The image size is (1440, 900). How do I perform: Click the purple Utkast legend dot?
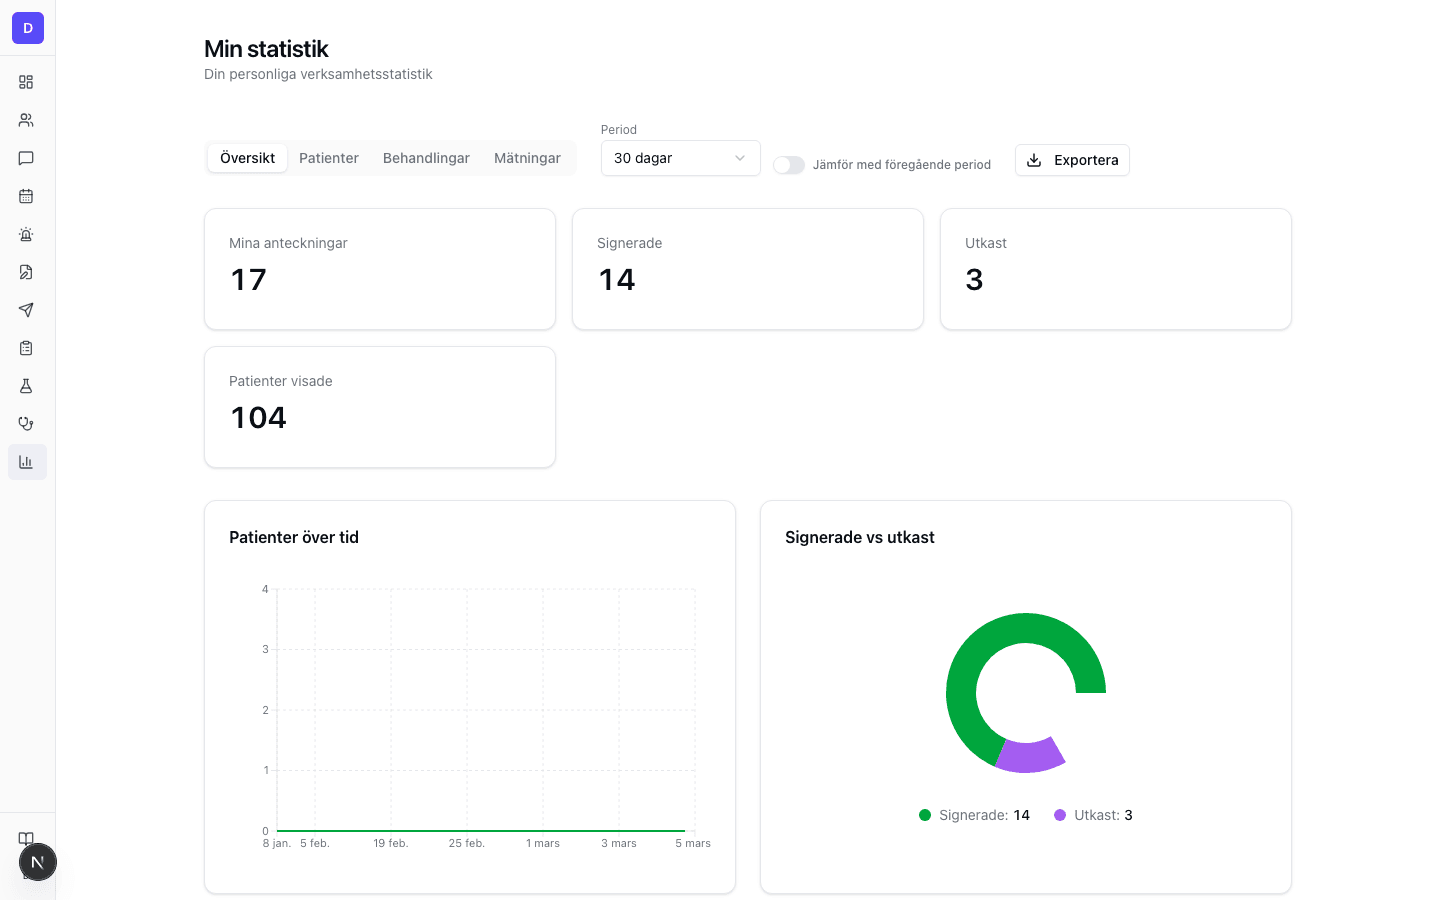click(1060, 815)
